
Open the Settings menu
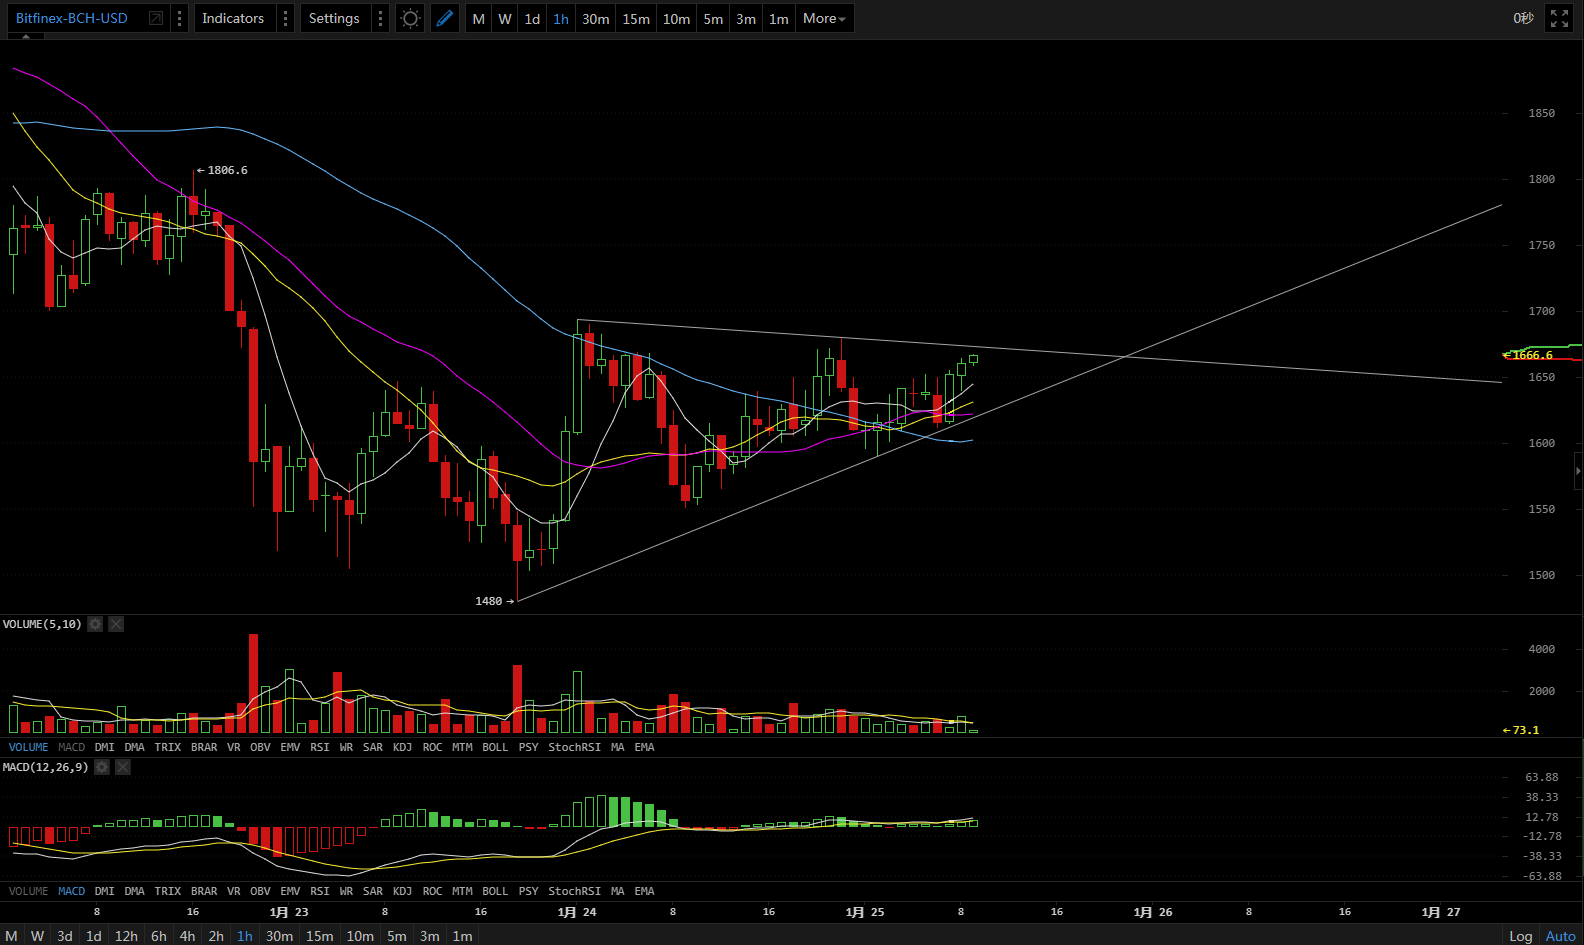point(334,18)
